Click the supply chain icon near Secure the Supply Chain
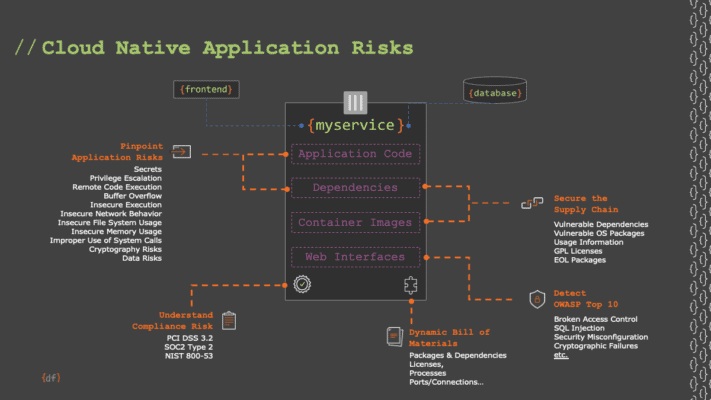 (533, 203)
